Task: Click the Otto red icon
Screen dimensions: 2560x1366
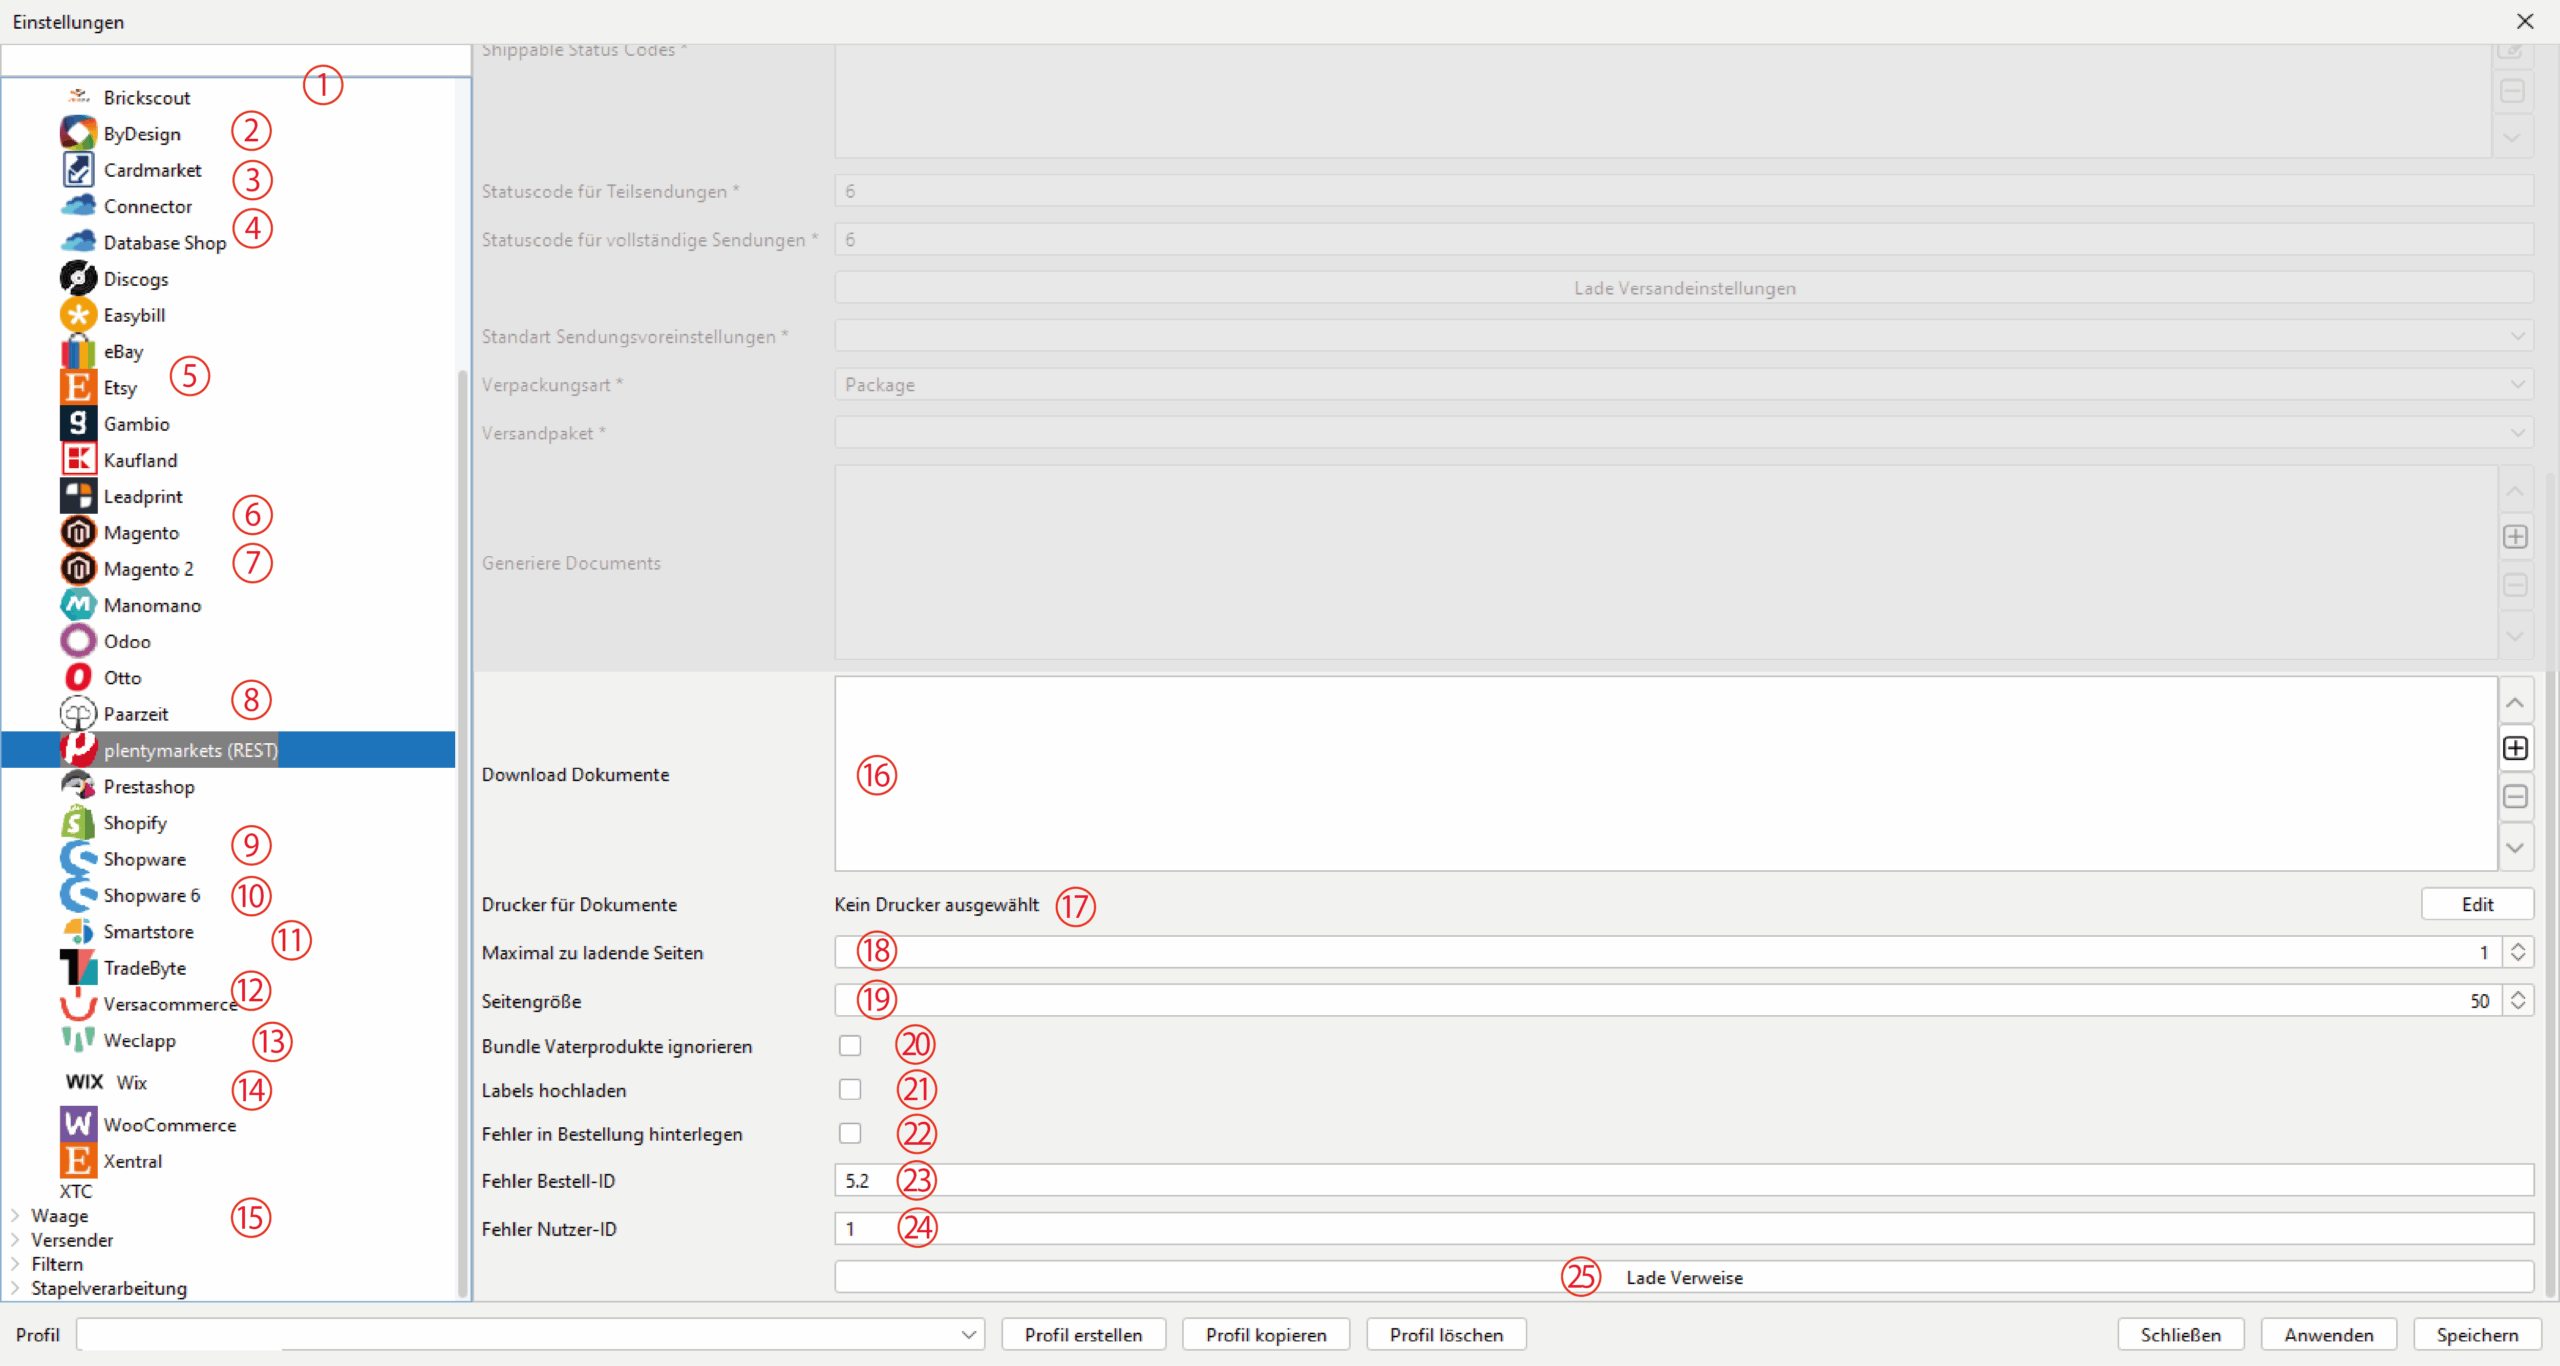Action: (x=78, y=677)
